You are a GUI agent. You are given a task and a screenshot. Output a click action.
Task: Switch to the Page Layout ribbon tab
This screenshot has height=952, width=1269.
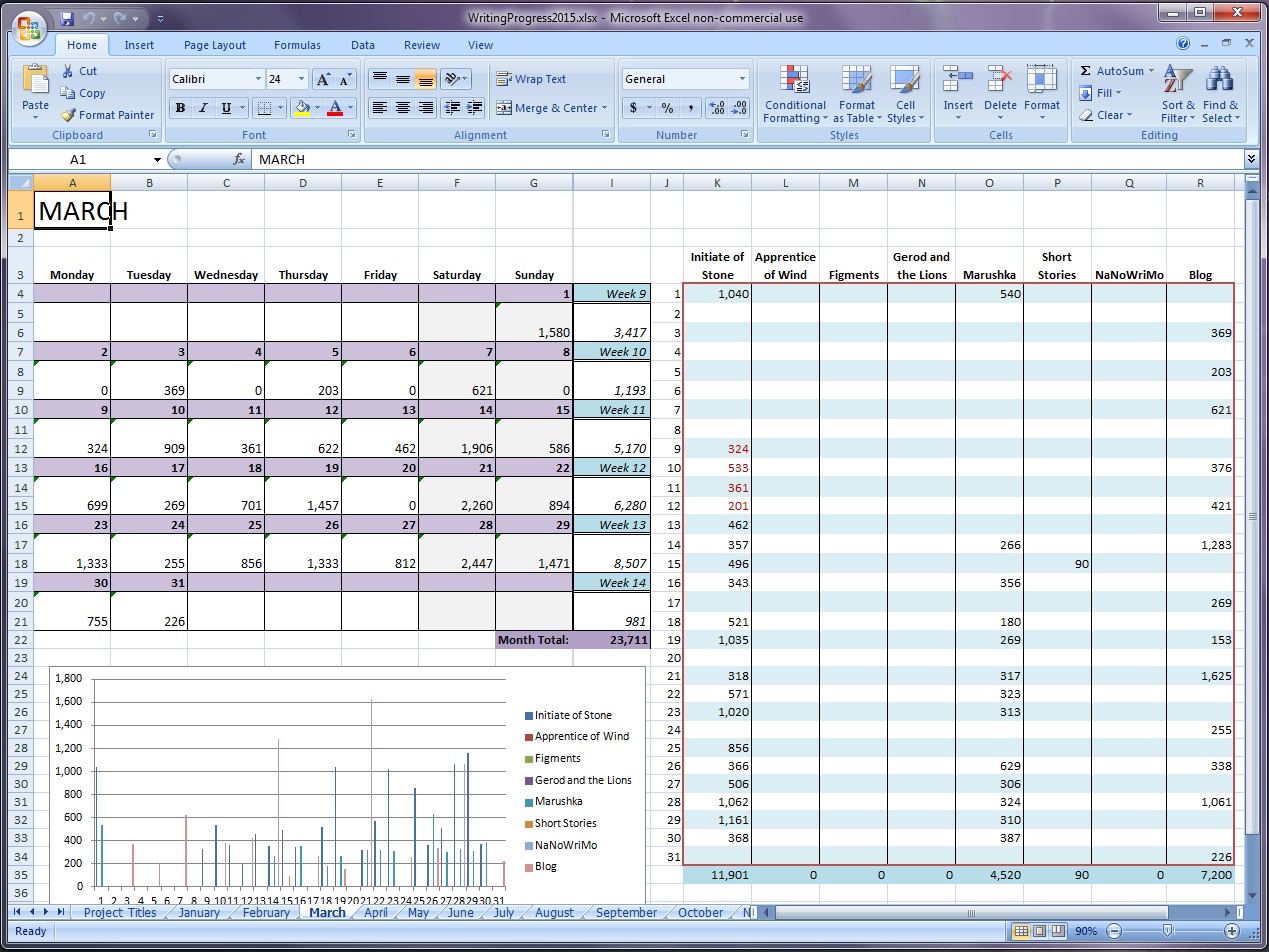pyautogui.click(x=214, y=45)
